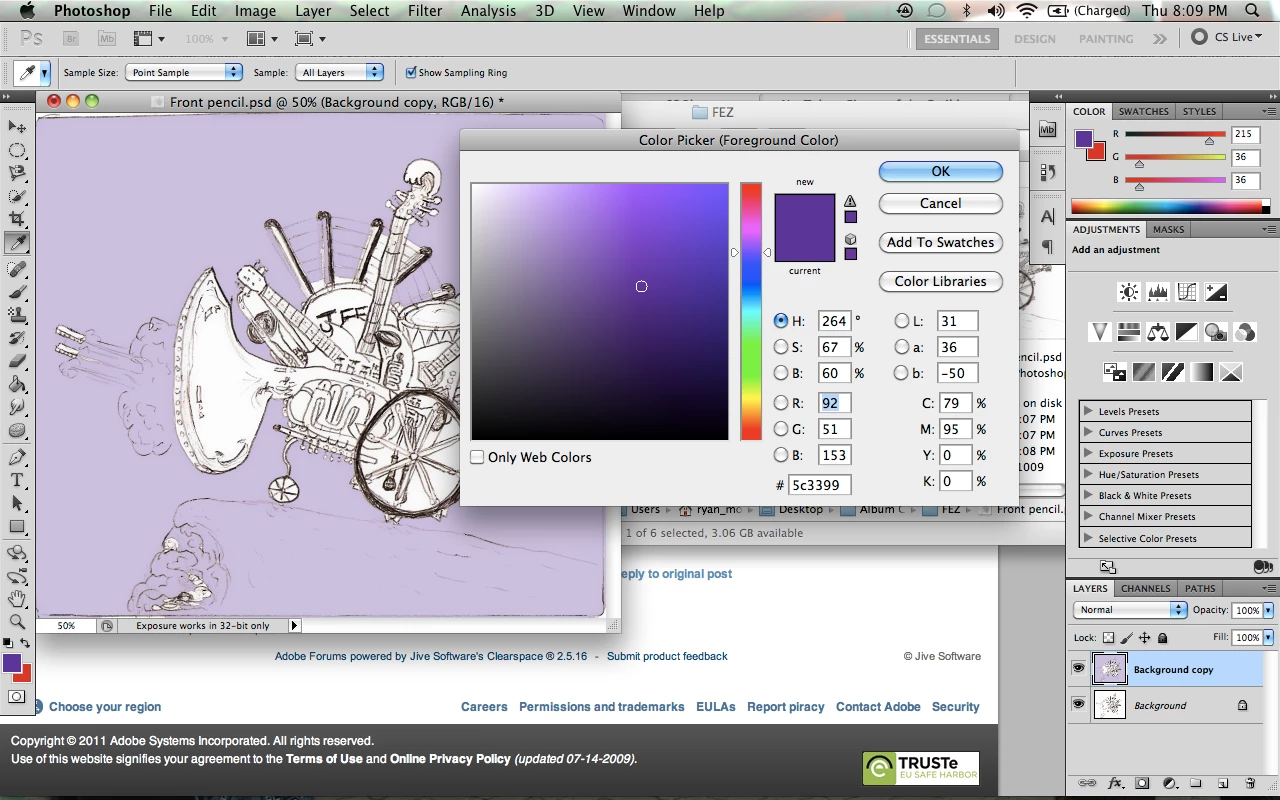This screenshot has height=800, width=1280.
Task: Click the current color swatch in picker
Action: [805, 246]
